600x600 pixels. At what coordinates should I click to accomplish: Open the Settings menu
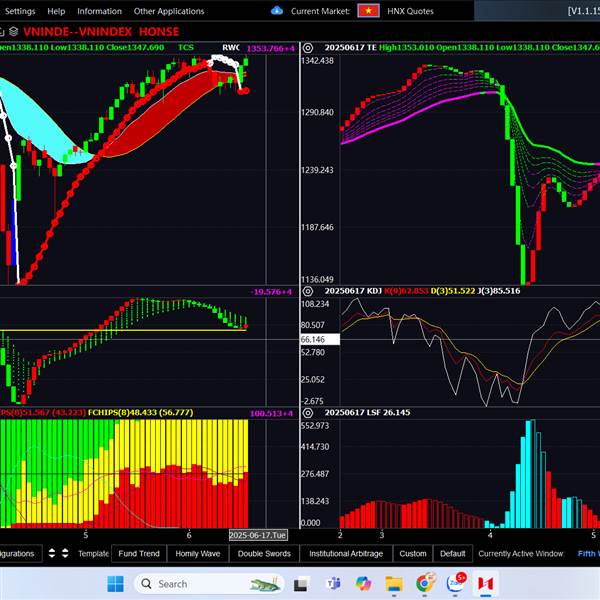20,11
